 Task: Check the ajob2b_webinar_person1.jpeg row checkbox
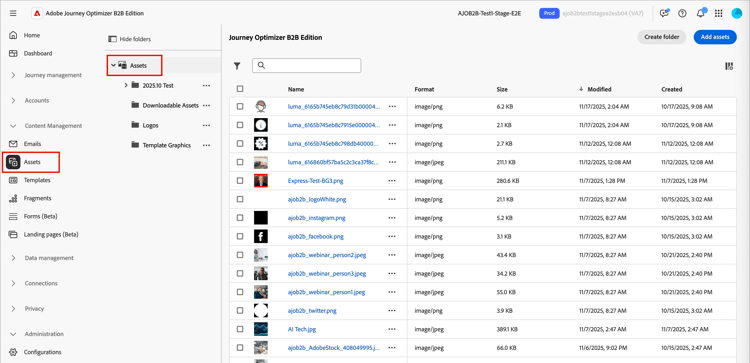click(x=240, y=292)
